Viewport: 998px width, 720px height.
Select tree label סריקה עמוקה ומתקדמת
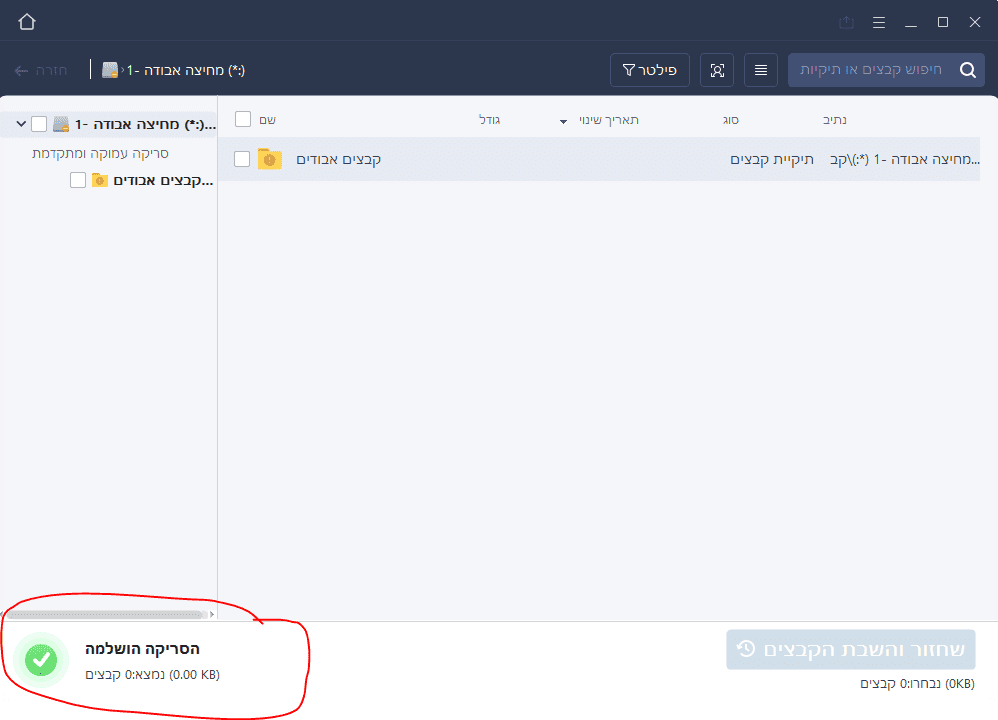pyautogui.click(x=101, y=153)
